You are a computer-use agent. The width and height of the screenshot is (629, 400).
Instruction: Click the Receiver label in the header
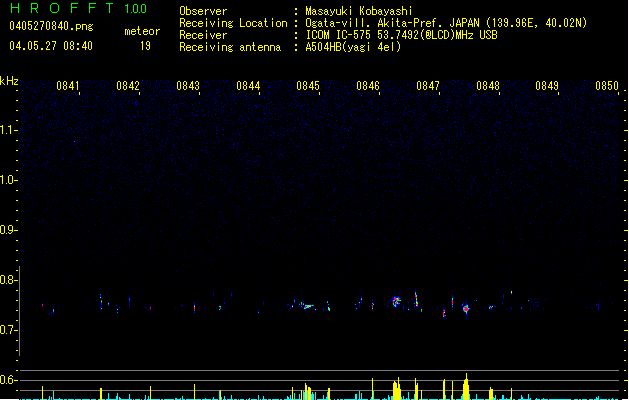(203, 35)
